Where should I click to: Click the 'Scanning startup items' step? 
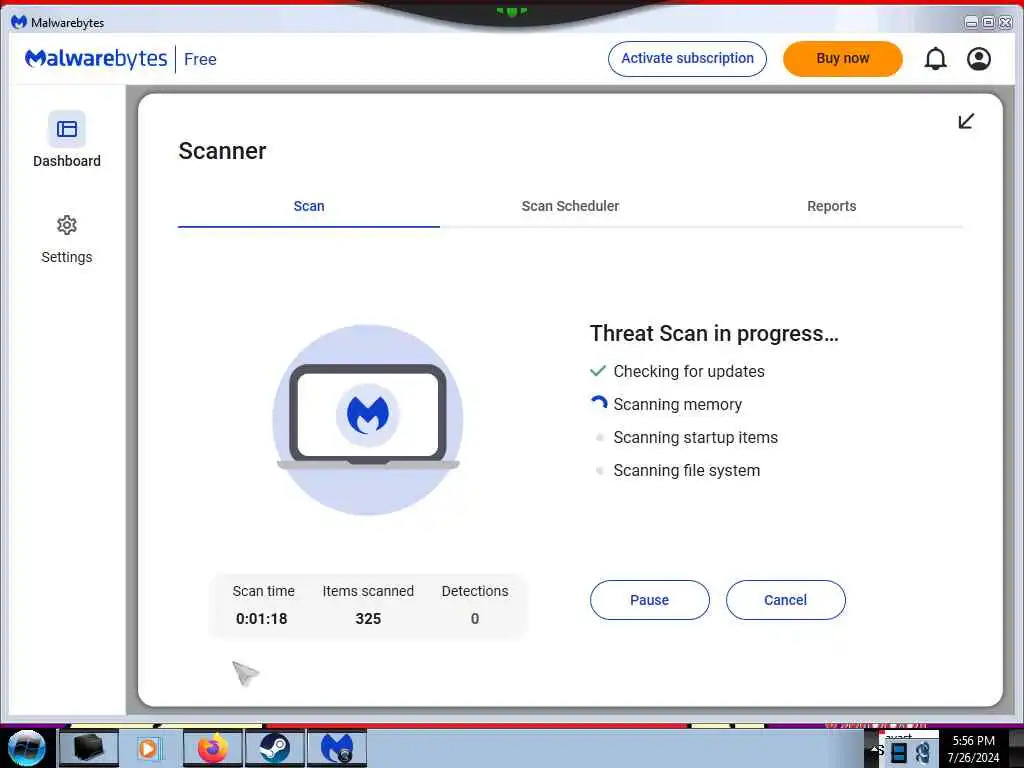click(696, 438)
